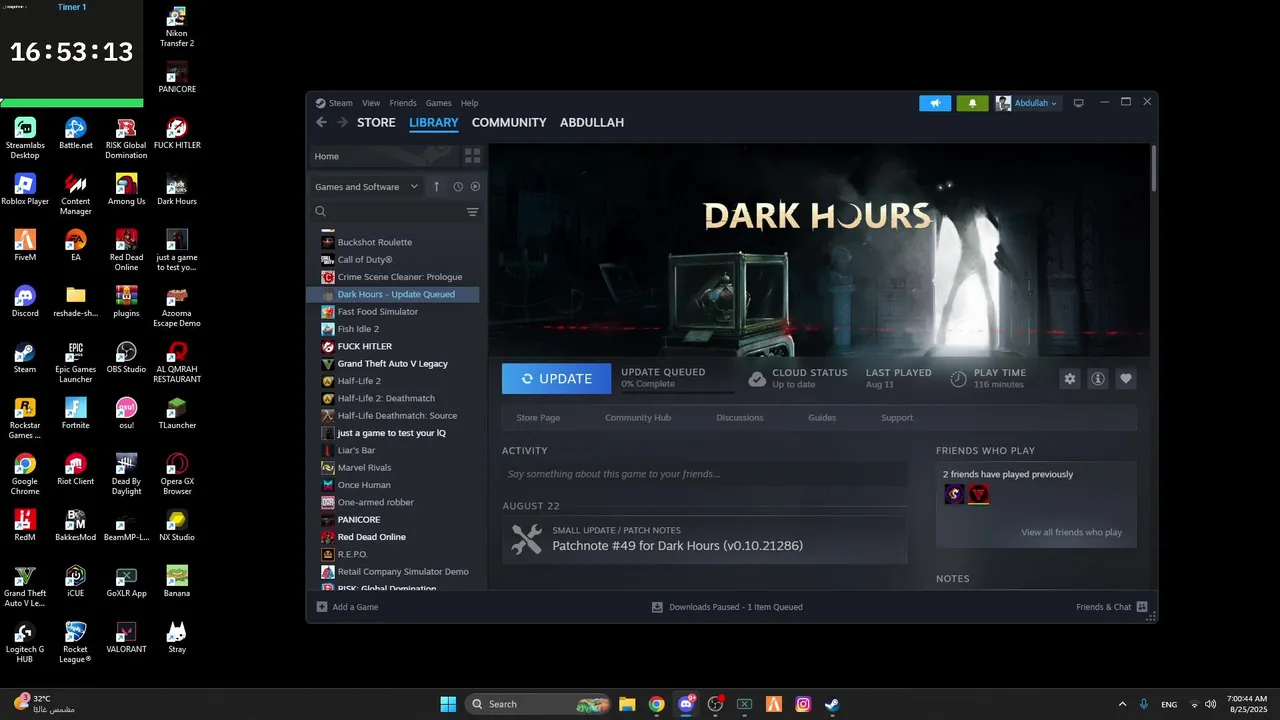
Task: Open the Dark Hours Store Page link
Action: [x=538, y=418]
